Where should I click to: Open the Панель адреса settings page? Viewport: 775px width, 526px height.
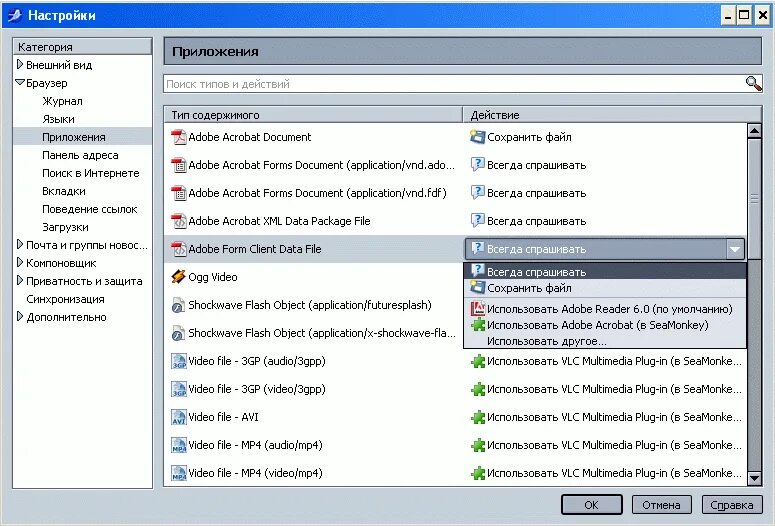point(80,155)
